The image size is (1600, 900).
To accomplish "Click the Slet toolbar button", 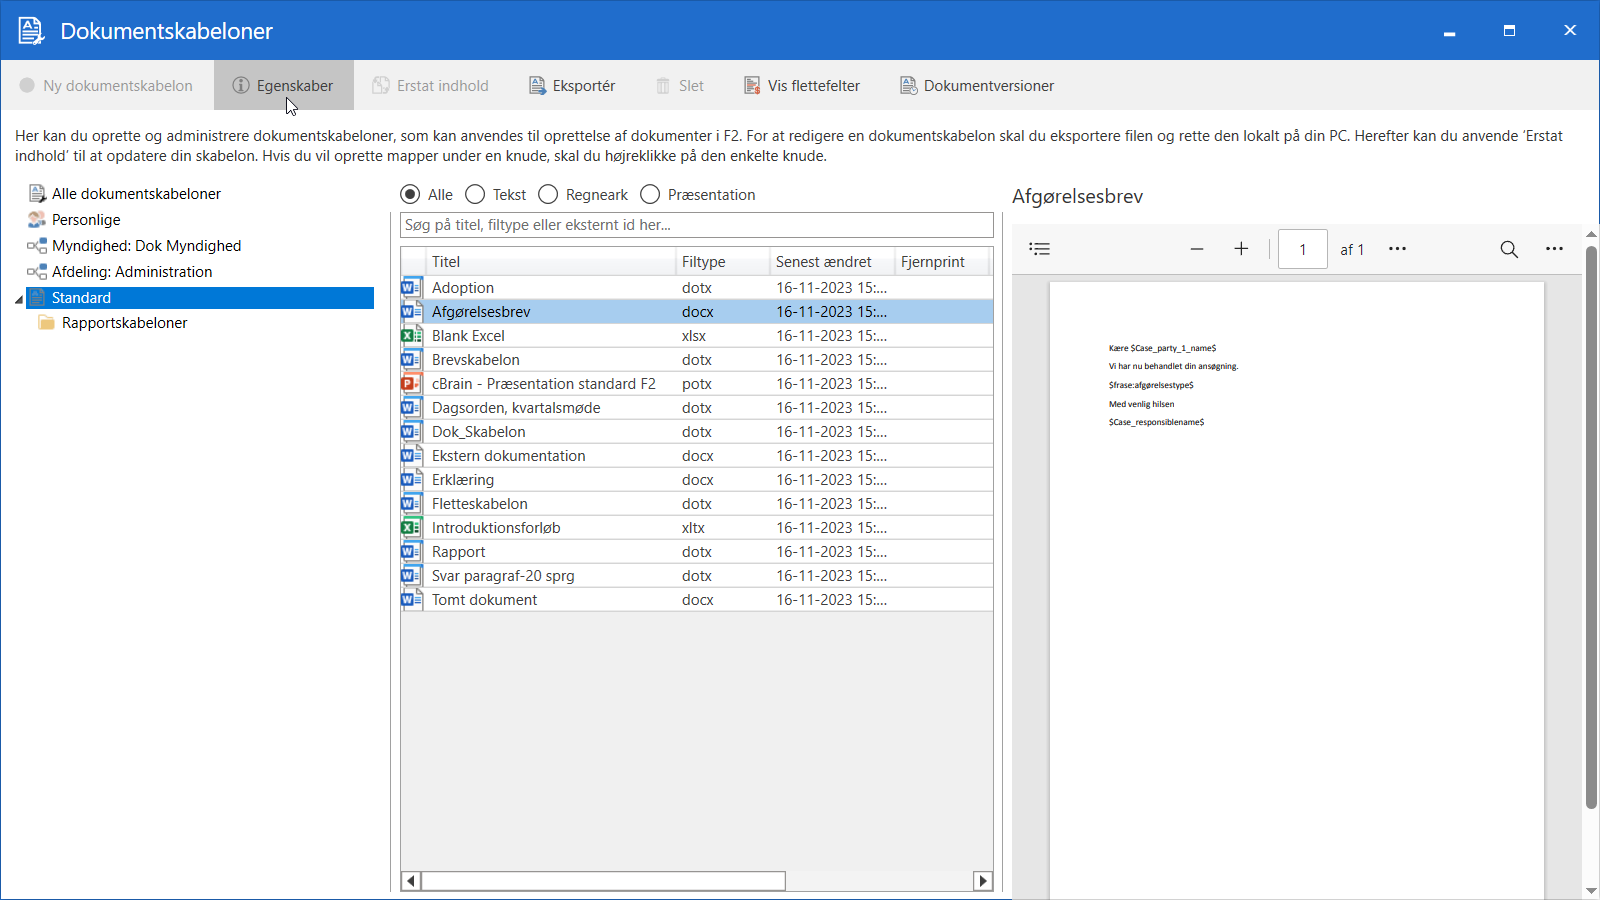I will coord(680,85).
